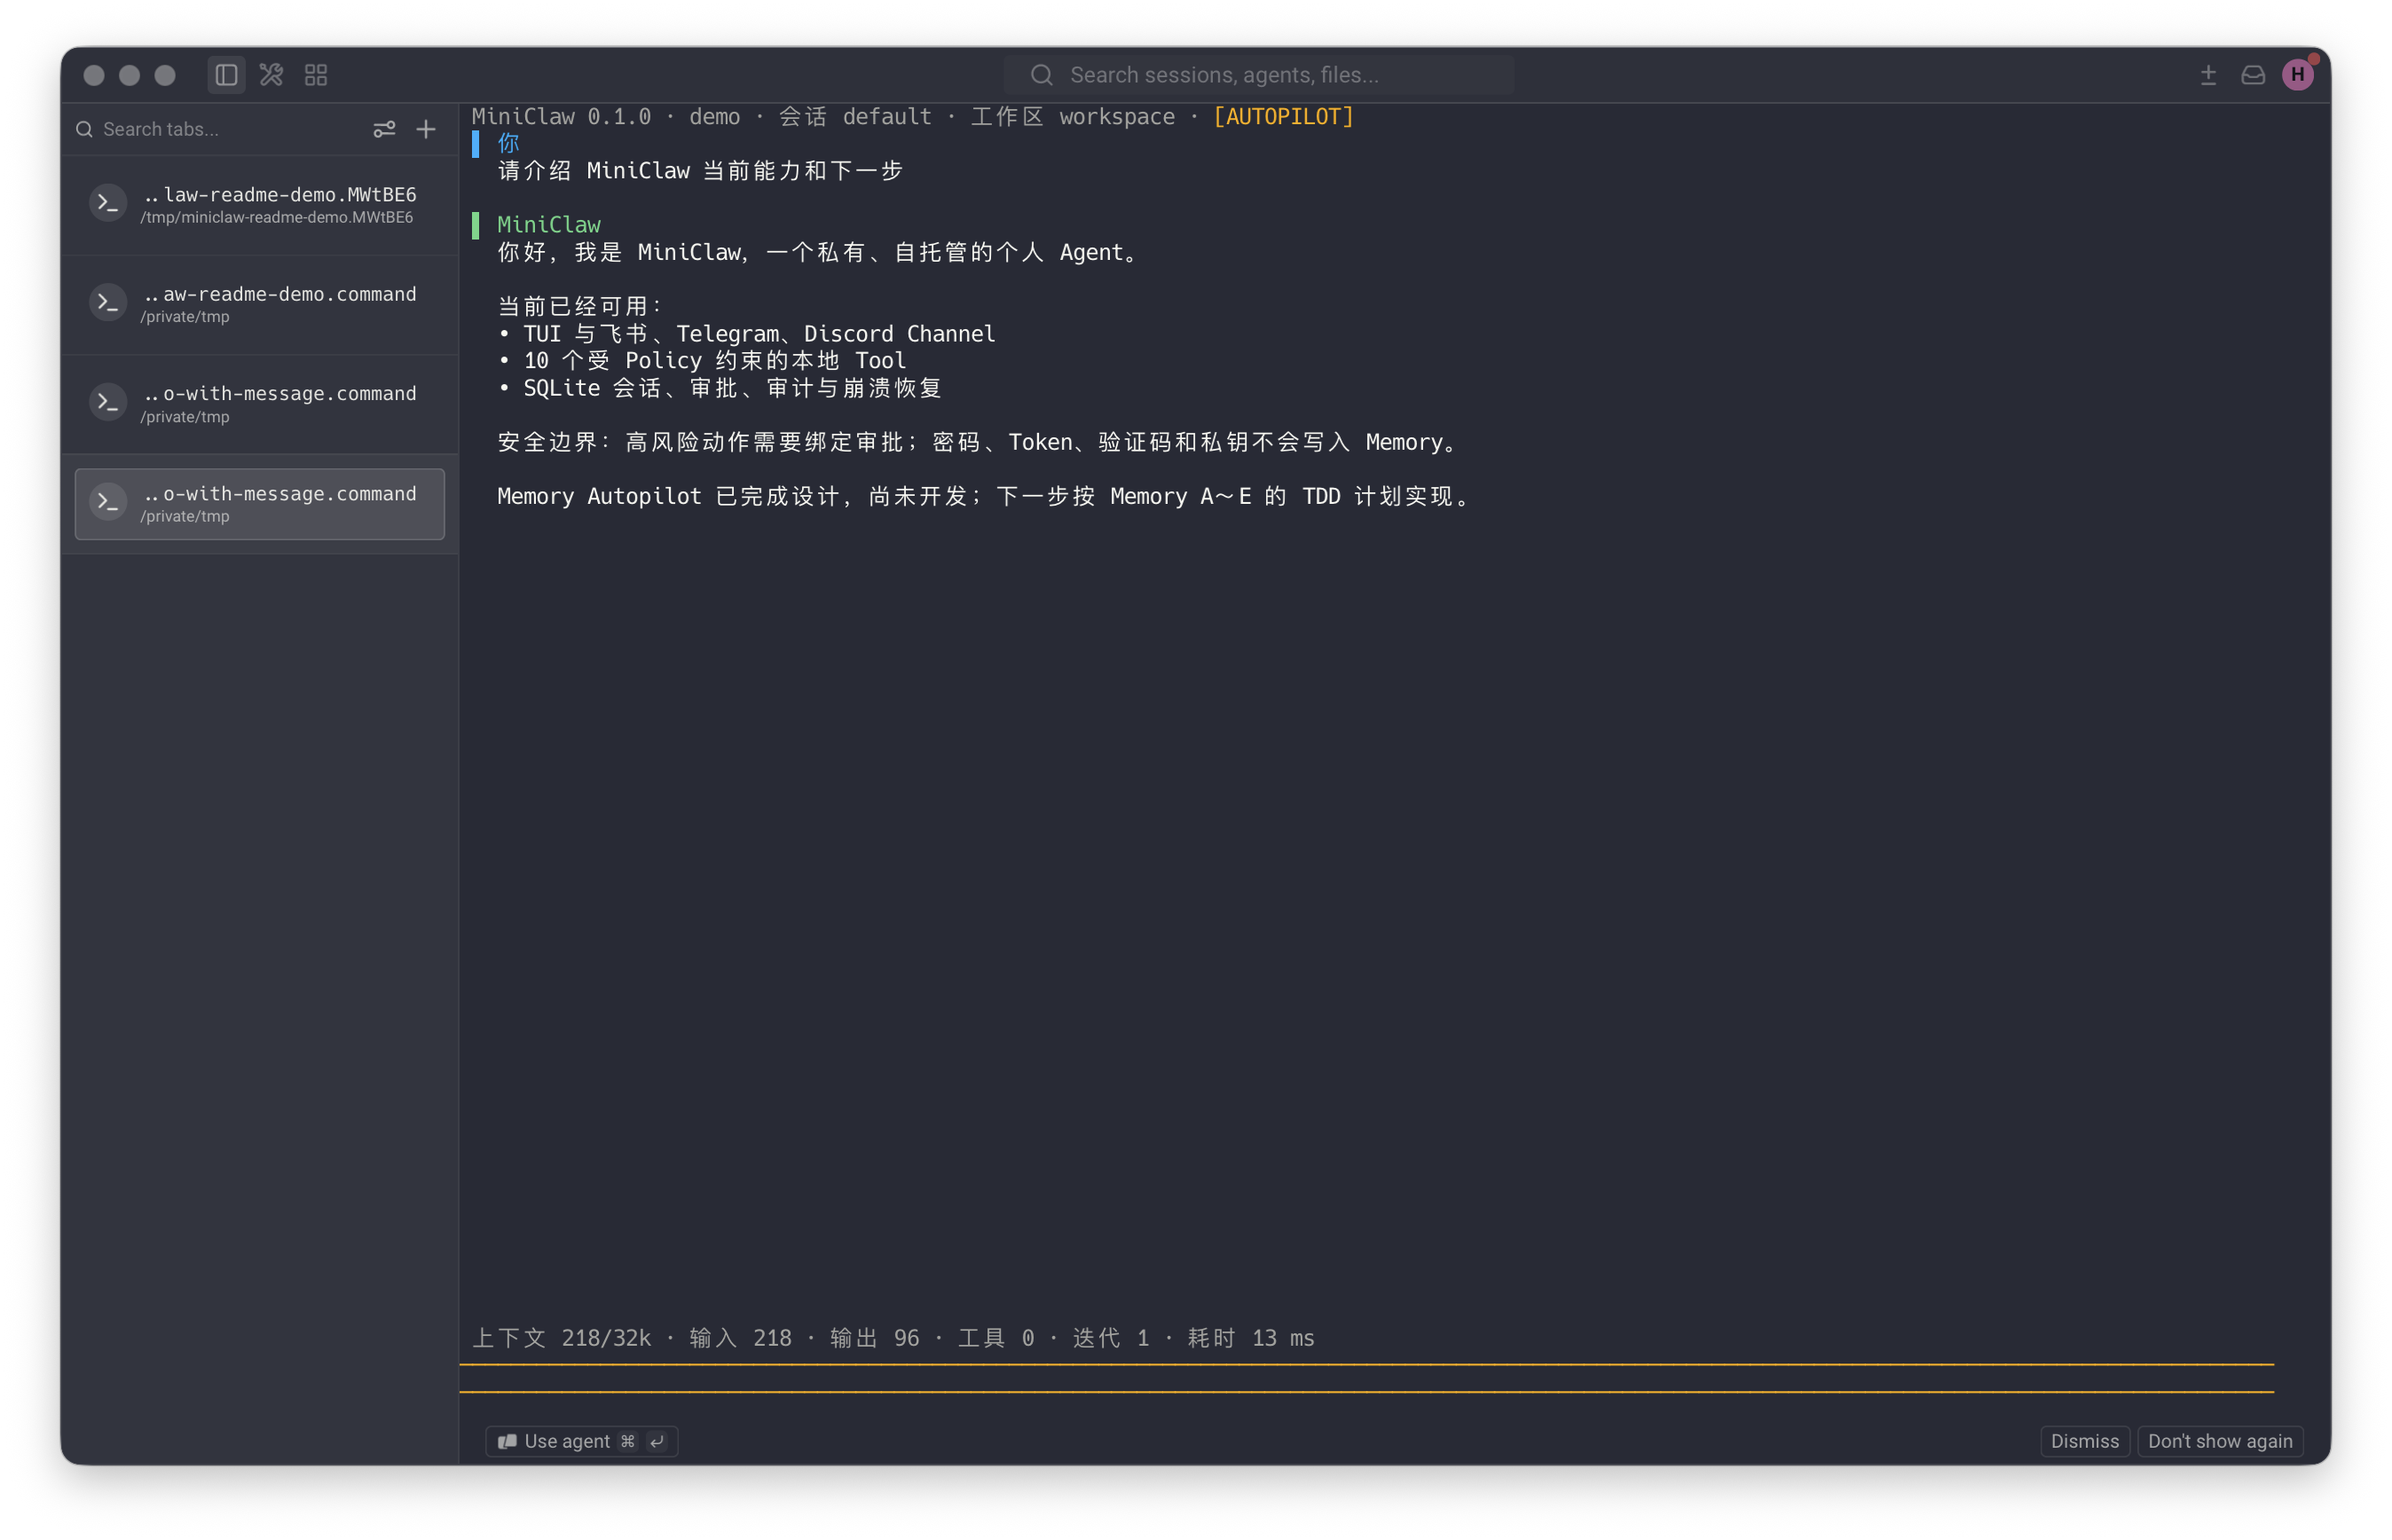The height and width of the screenshot is (1540, 2392).
Task: Switch to the ..aw-readme-demo.command tab
Action: tap(260, 304)
